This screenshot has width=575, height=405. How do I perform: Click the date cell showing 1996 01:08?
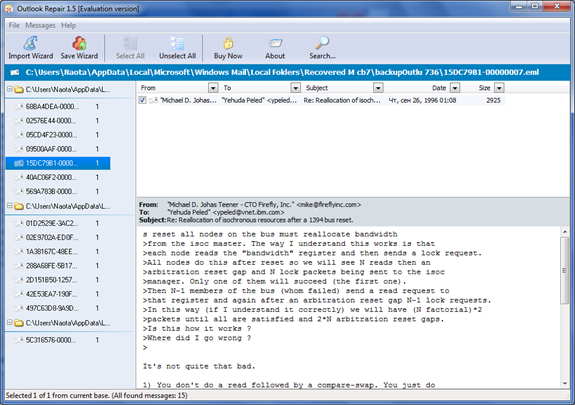[x=422, y=100]
